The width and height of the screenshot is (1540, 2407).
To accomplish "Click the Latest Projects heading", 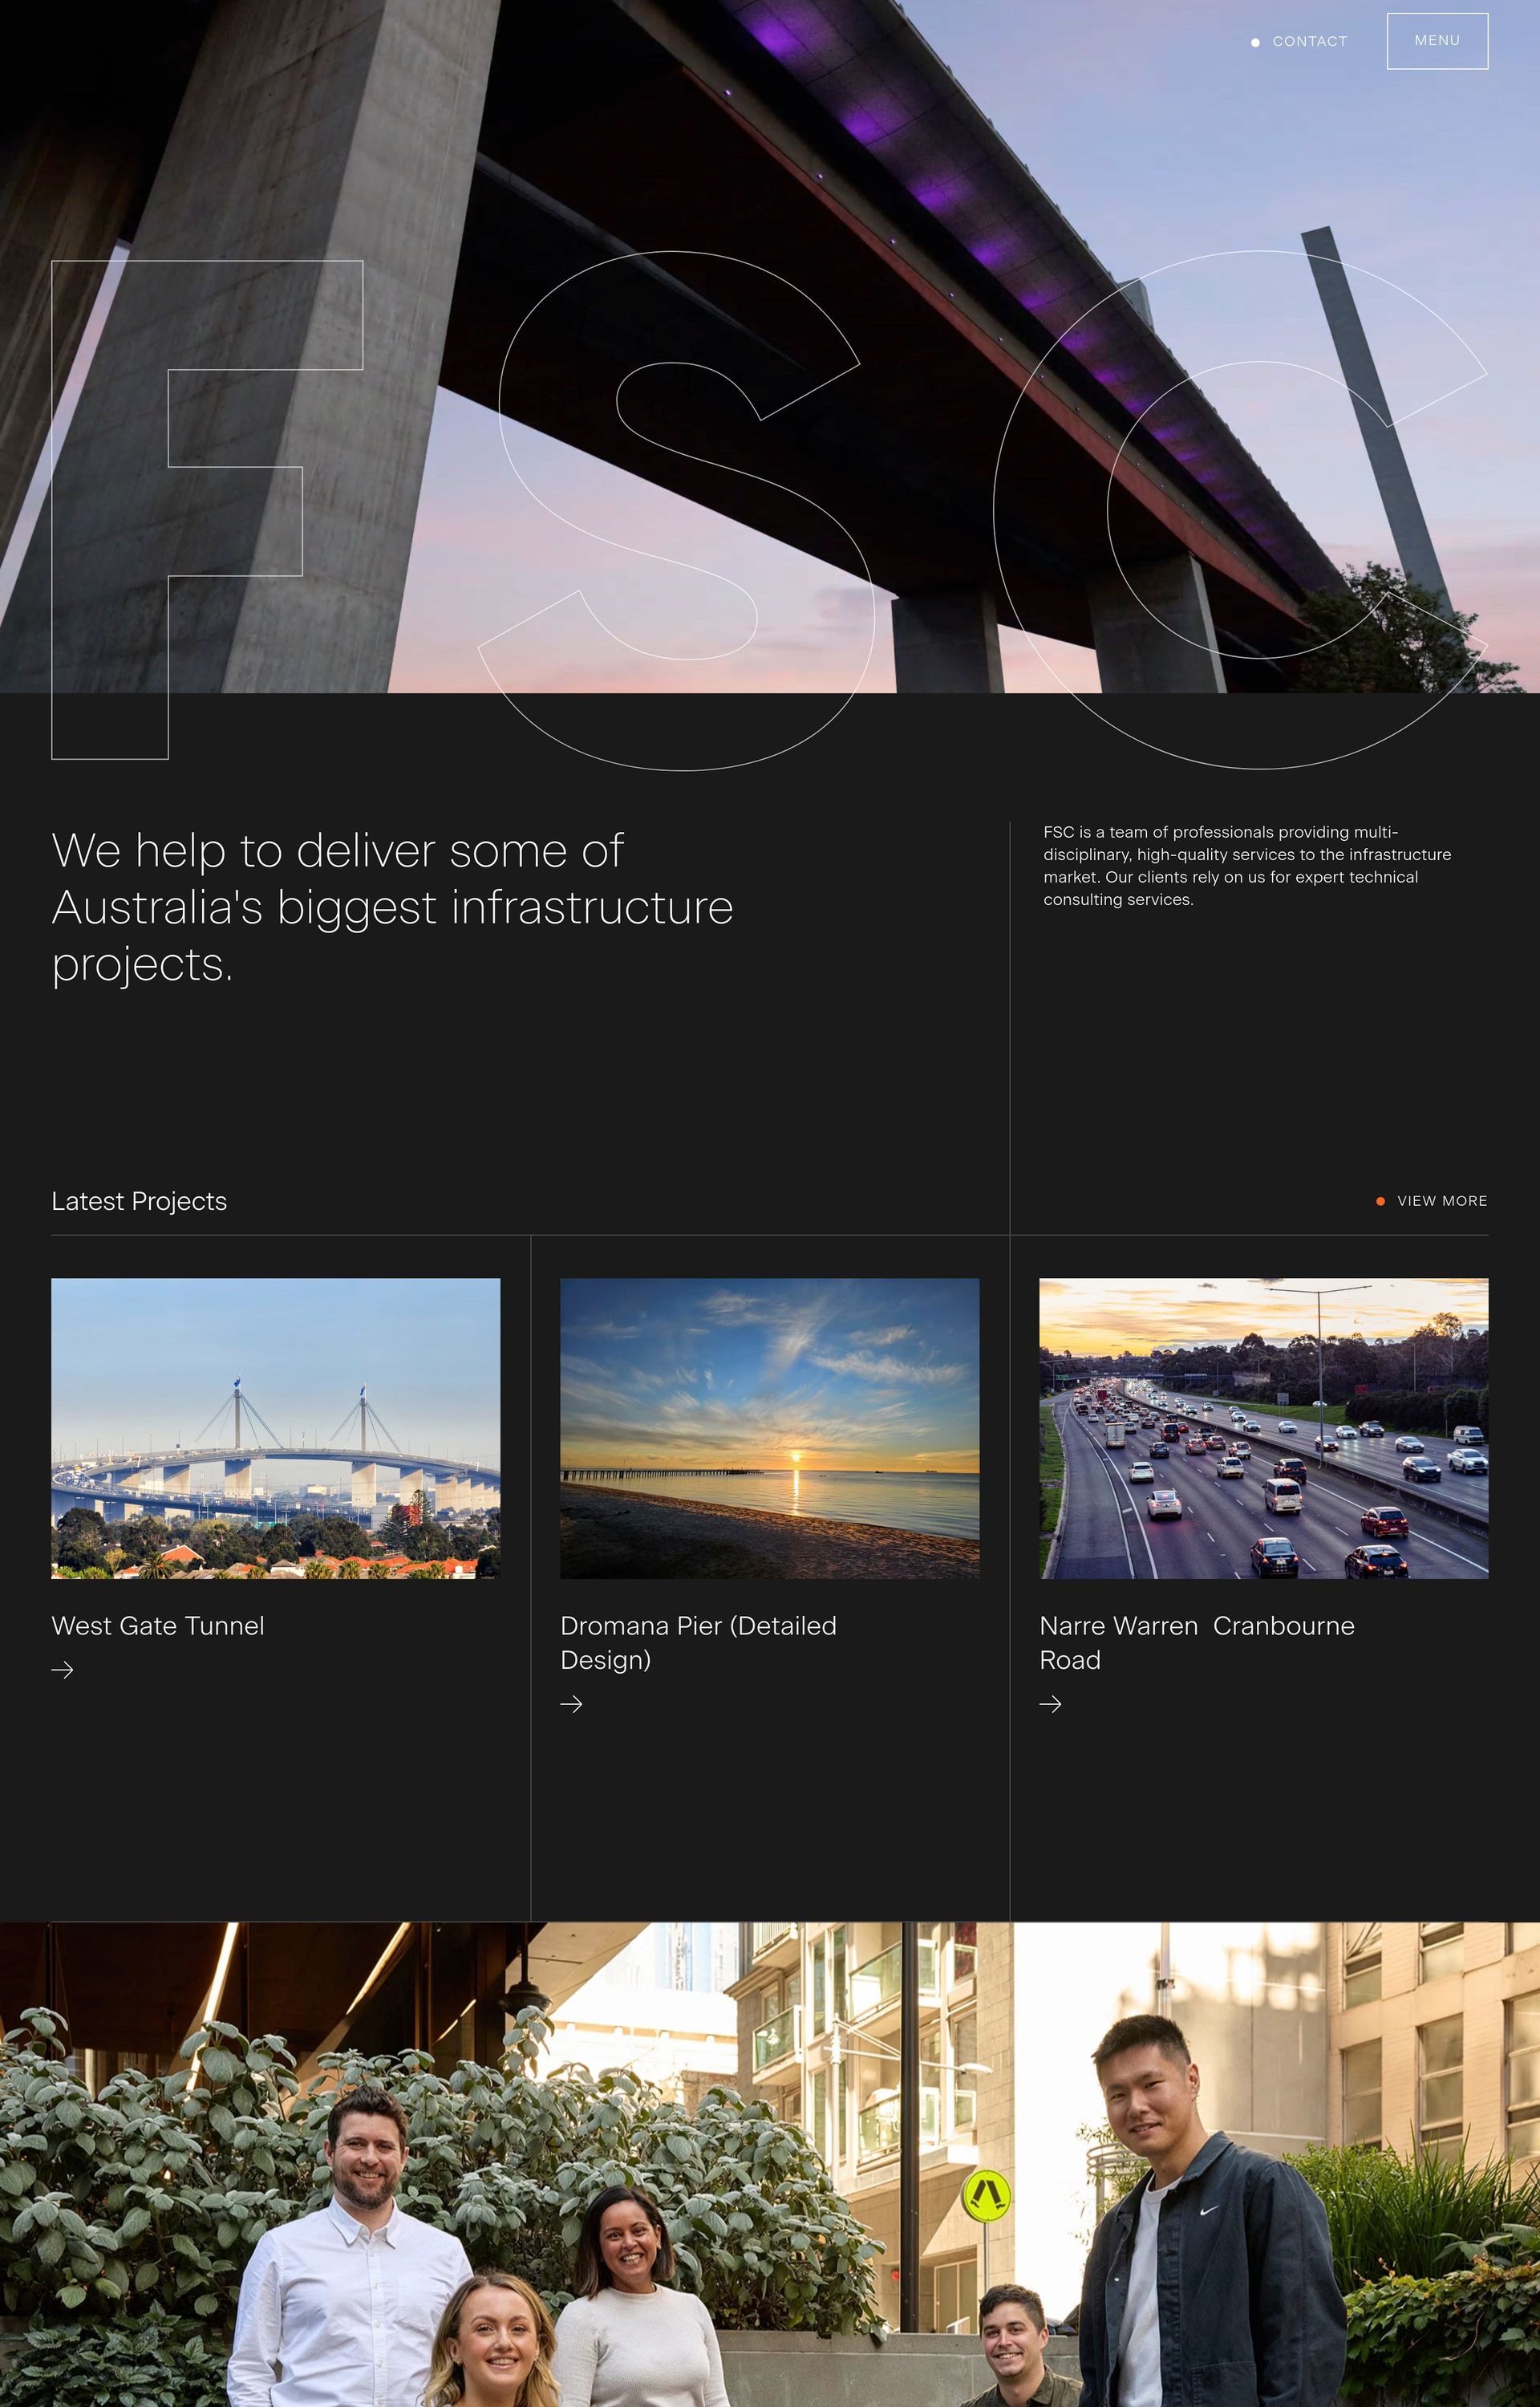I will click(x=139, y=1201).
